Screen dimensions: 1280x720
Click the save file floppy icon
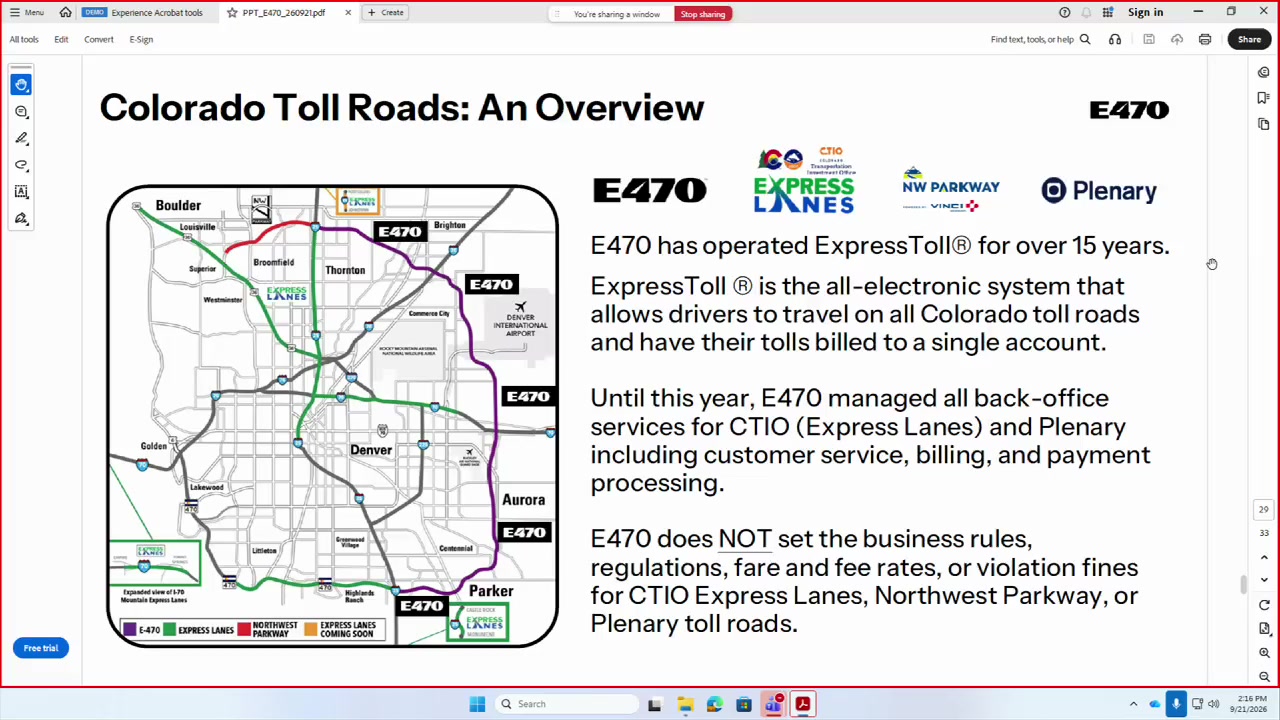(1149, 39)
